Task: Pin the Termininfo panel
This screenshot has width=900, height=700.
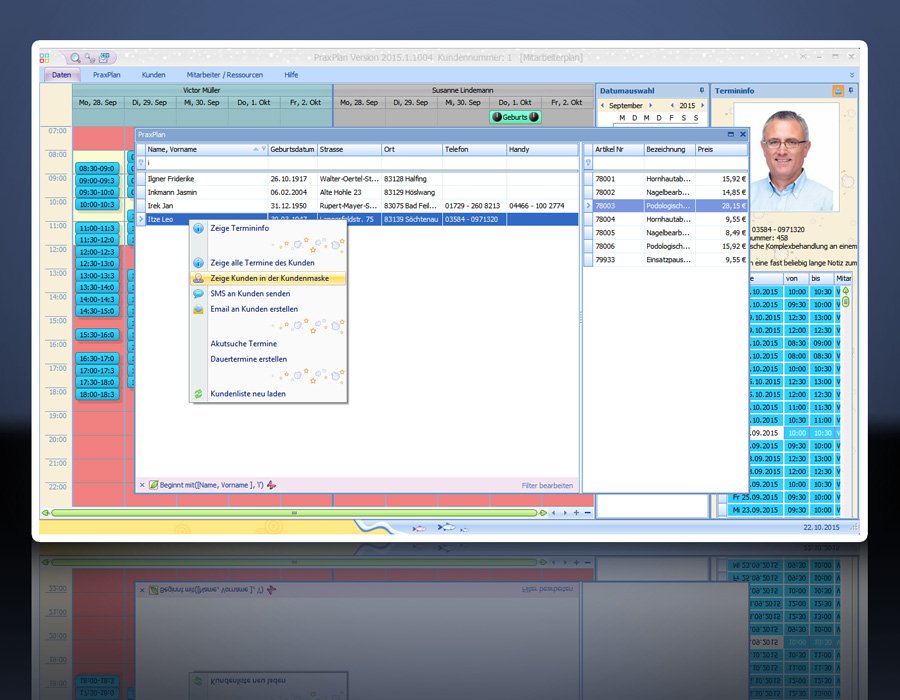Action: [851, 91]
